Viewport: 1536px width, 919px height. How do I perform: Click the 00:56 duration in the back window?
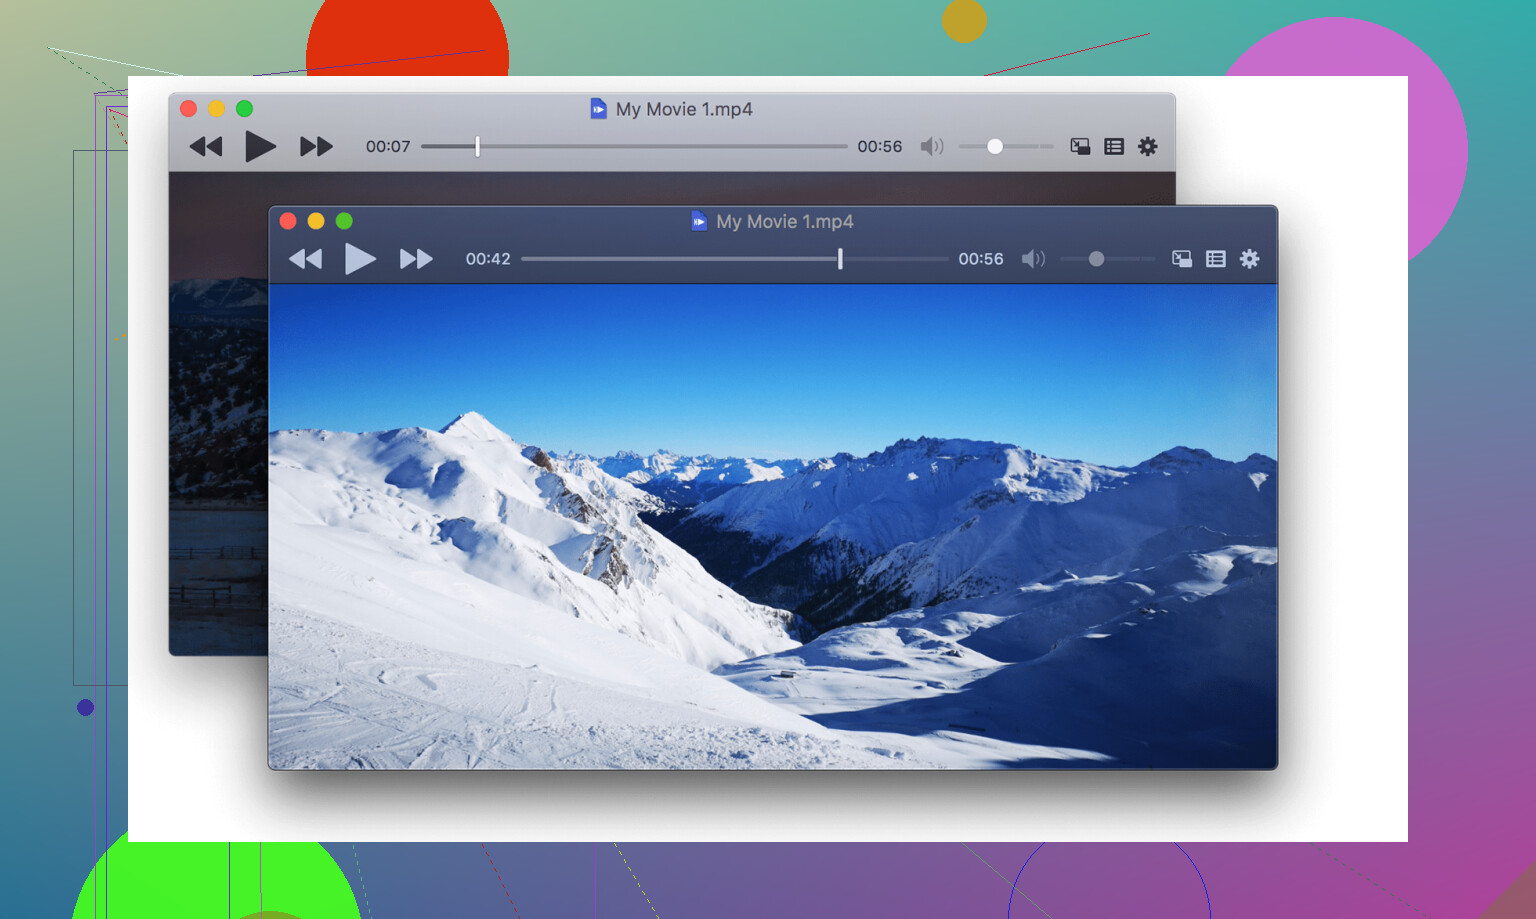880,147
